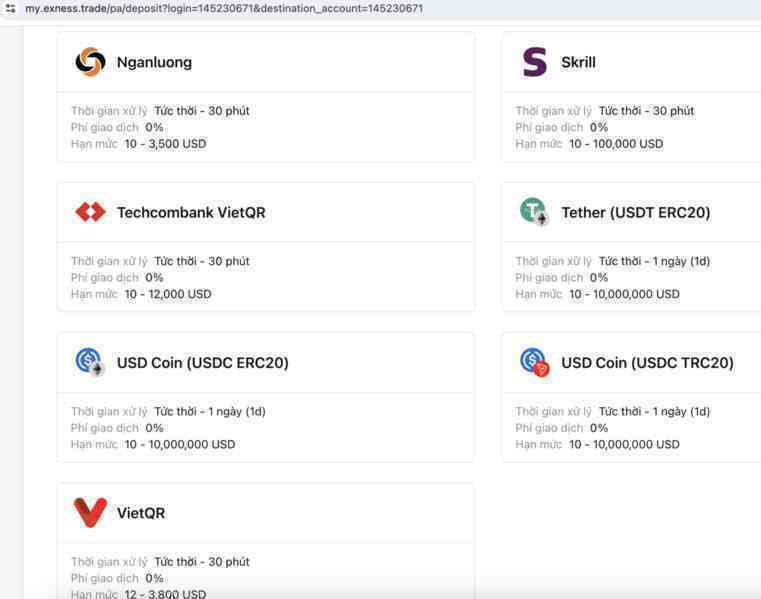Open the VietQR payment card title

tap(141, 513)
